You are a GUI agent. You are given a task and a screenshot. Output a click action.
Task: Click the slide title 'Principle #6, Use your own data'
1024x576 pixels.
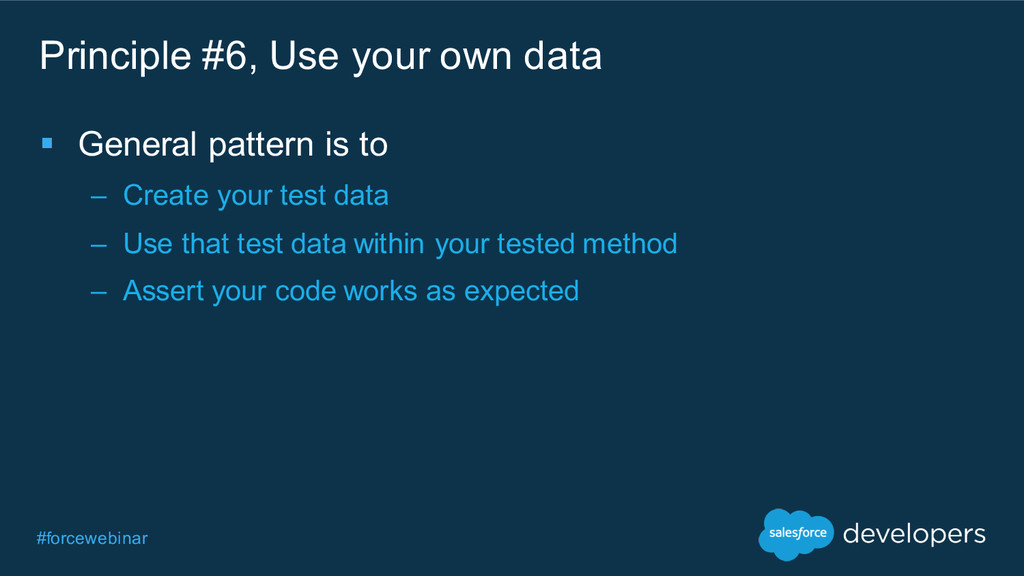click(x=320, y=56)
